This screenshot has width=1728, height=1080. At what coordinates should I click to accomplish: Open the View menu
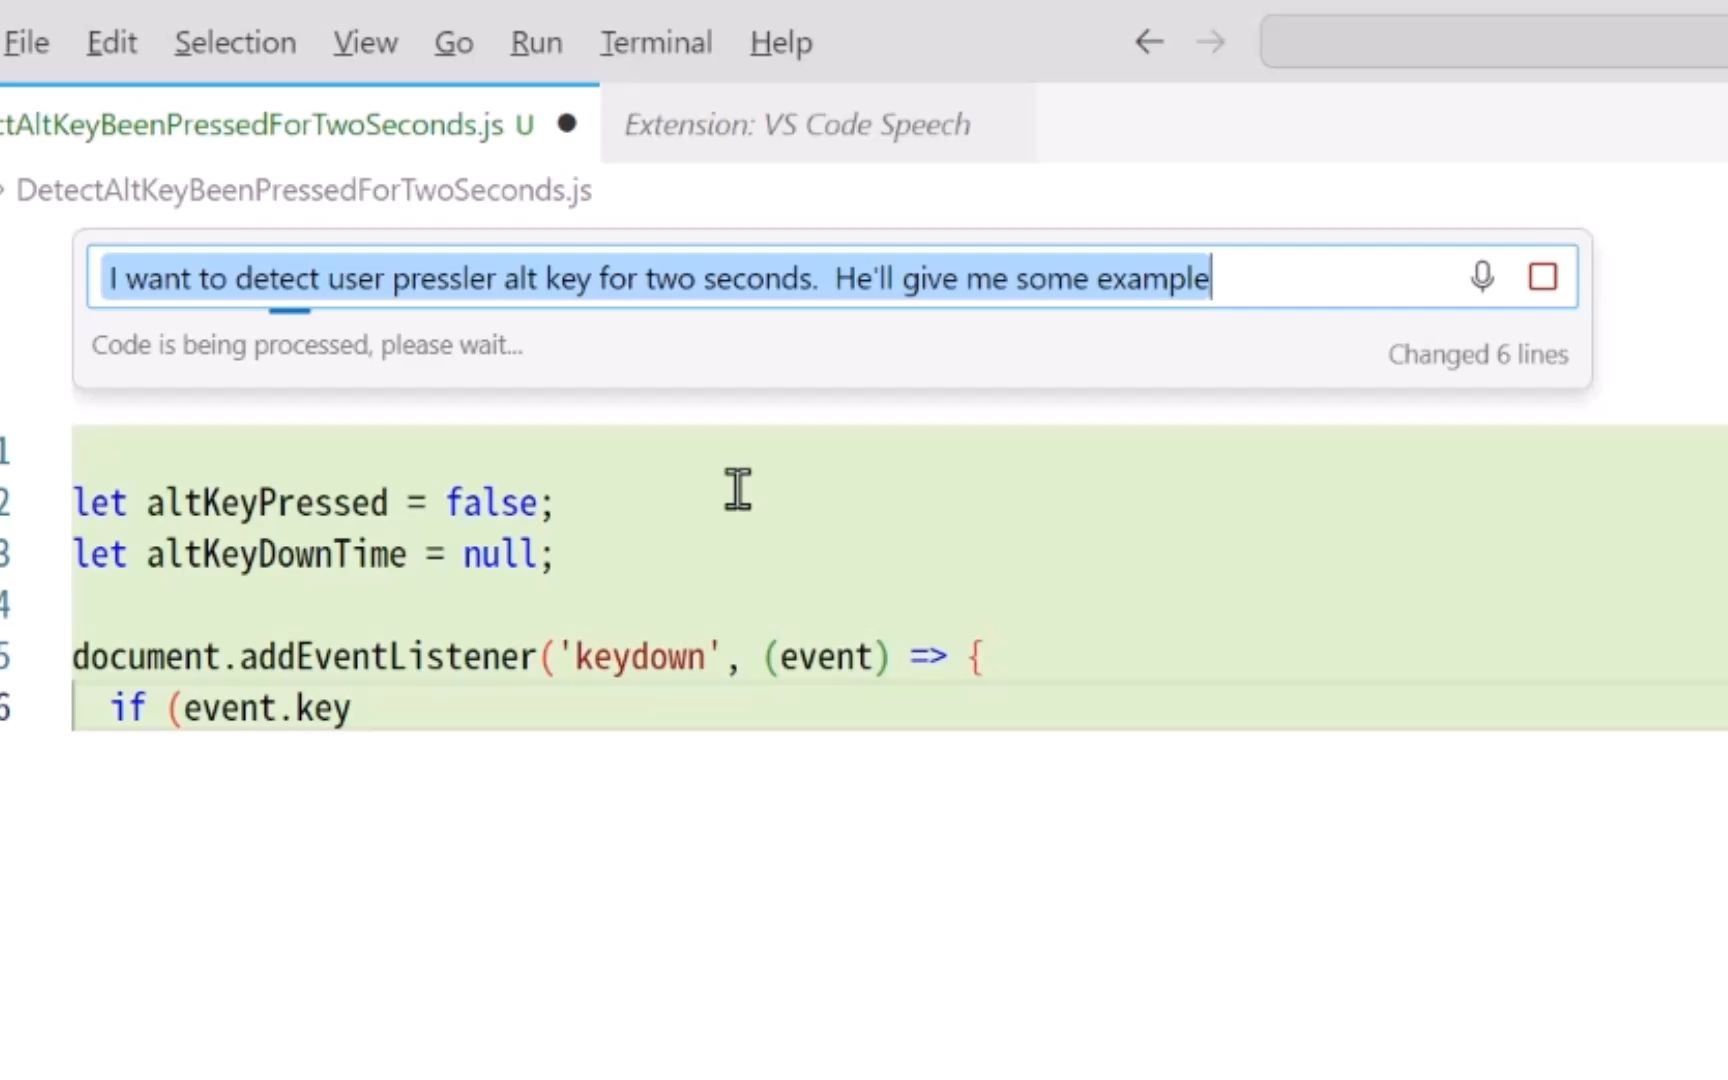coord(365,42)
